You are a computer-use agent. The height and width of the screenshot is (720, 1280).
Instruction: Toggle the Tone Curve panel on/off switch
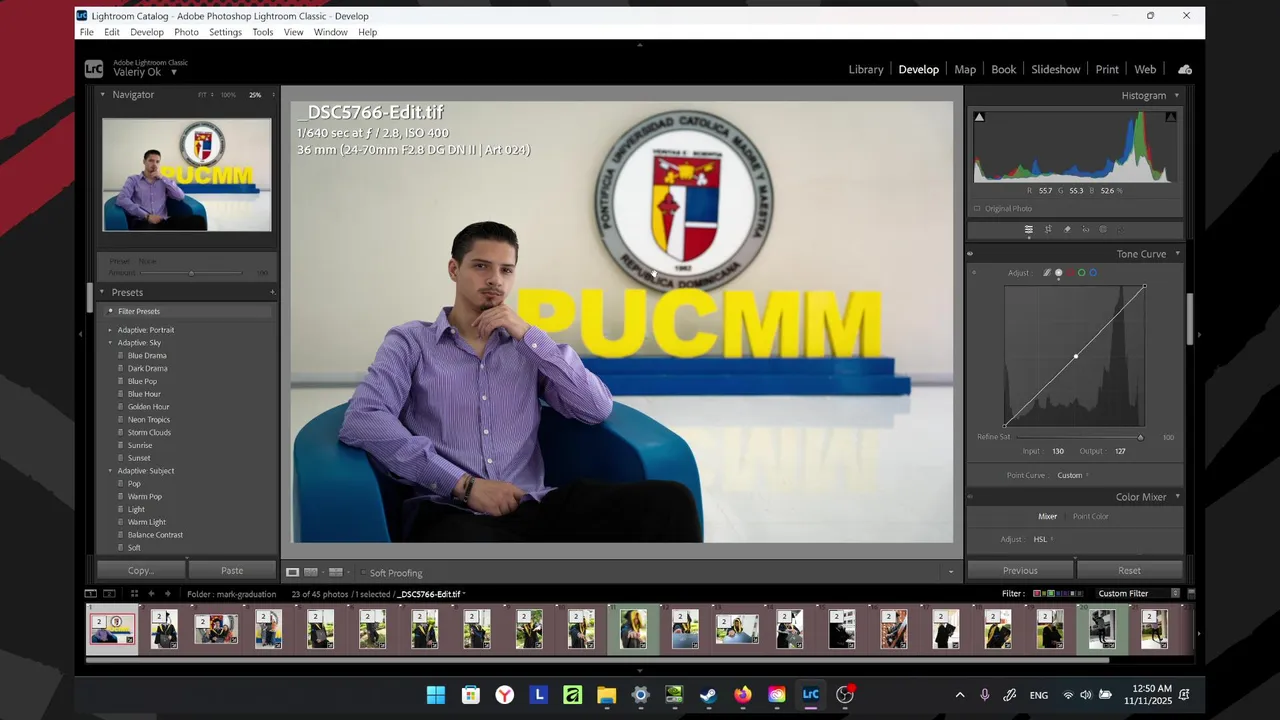(x=970, y=254)
